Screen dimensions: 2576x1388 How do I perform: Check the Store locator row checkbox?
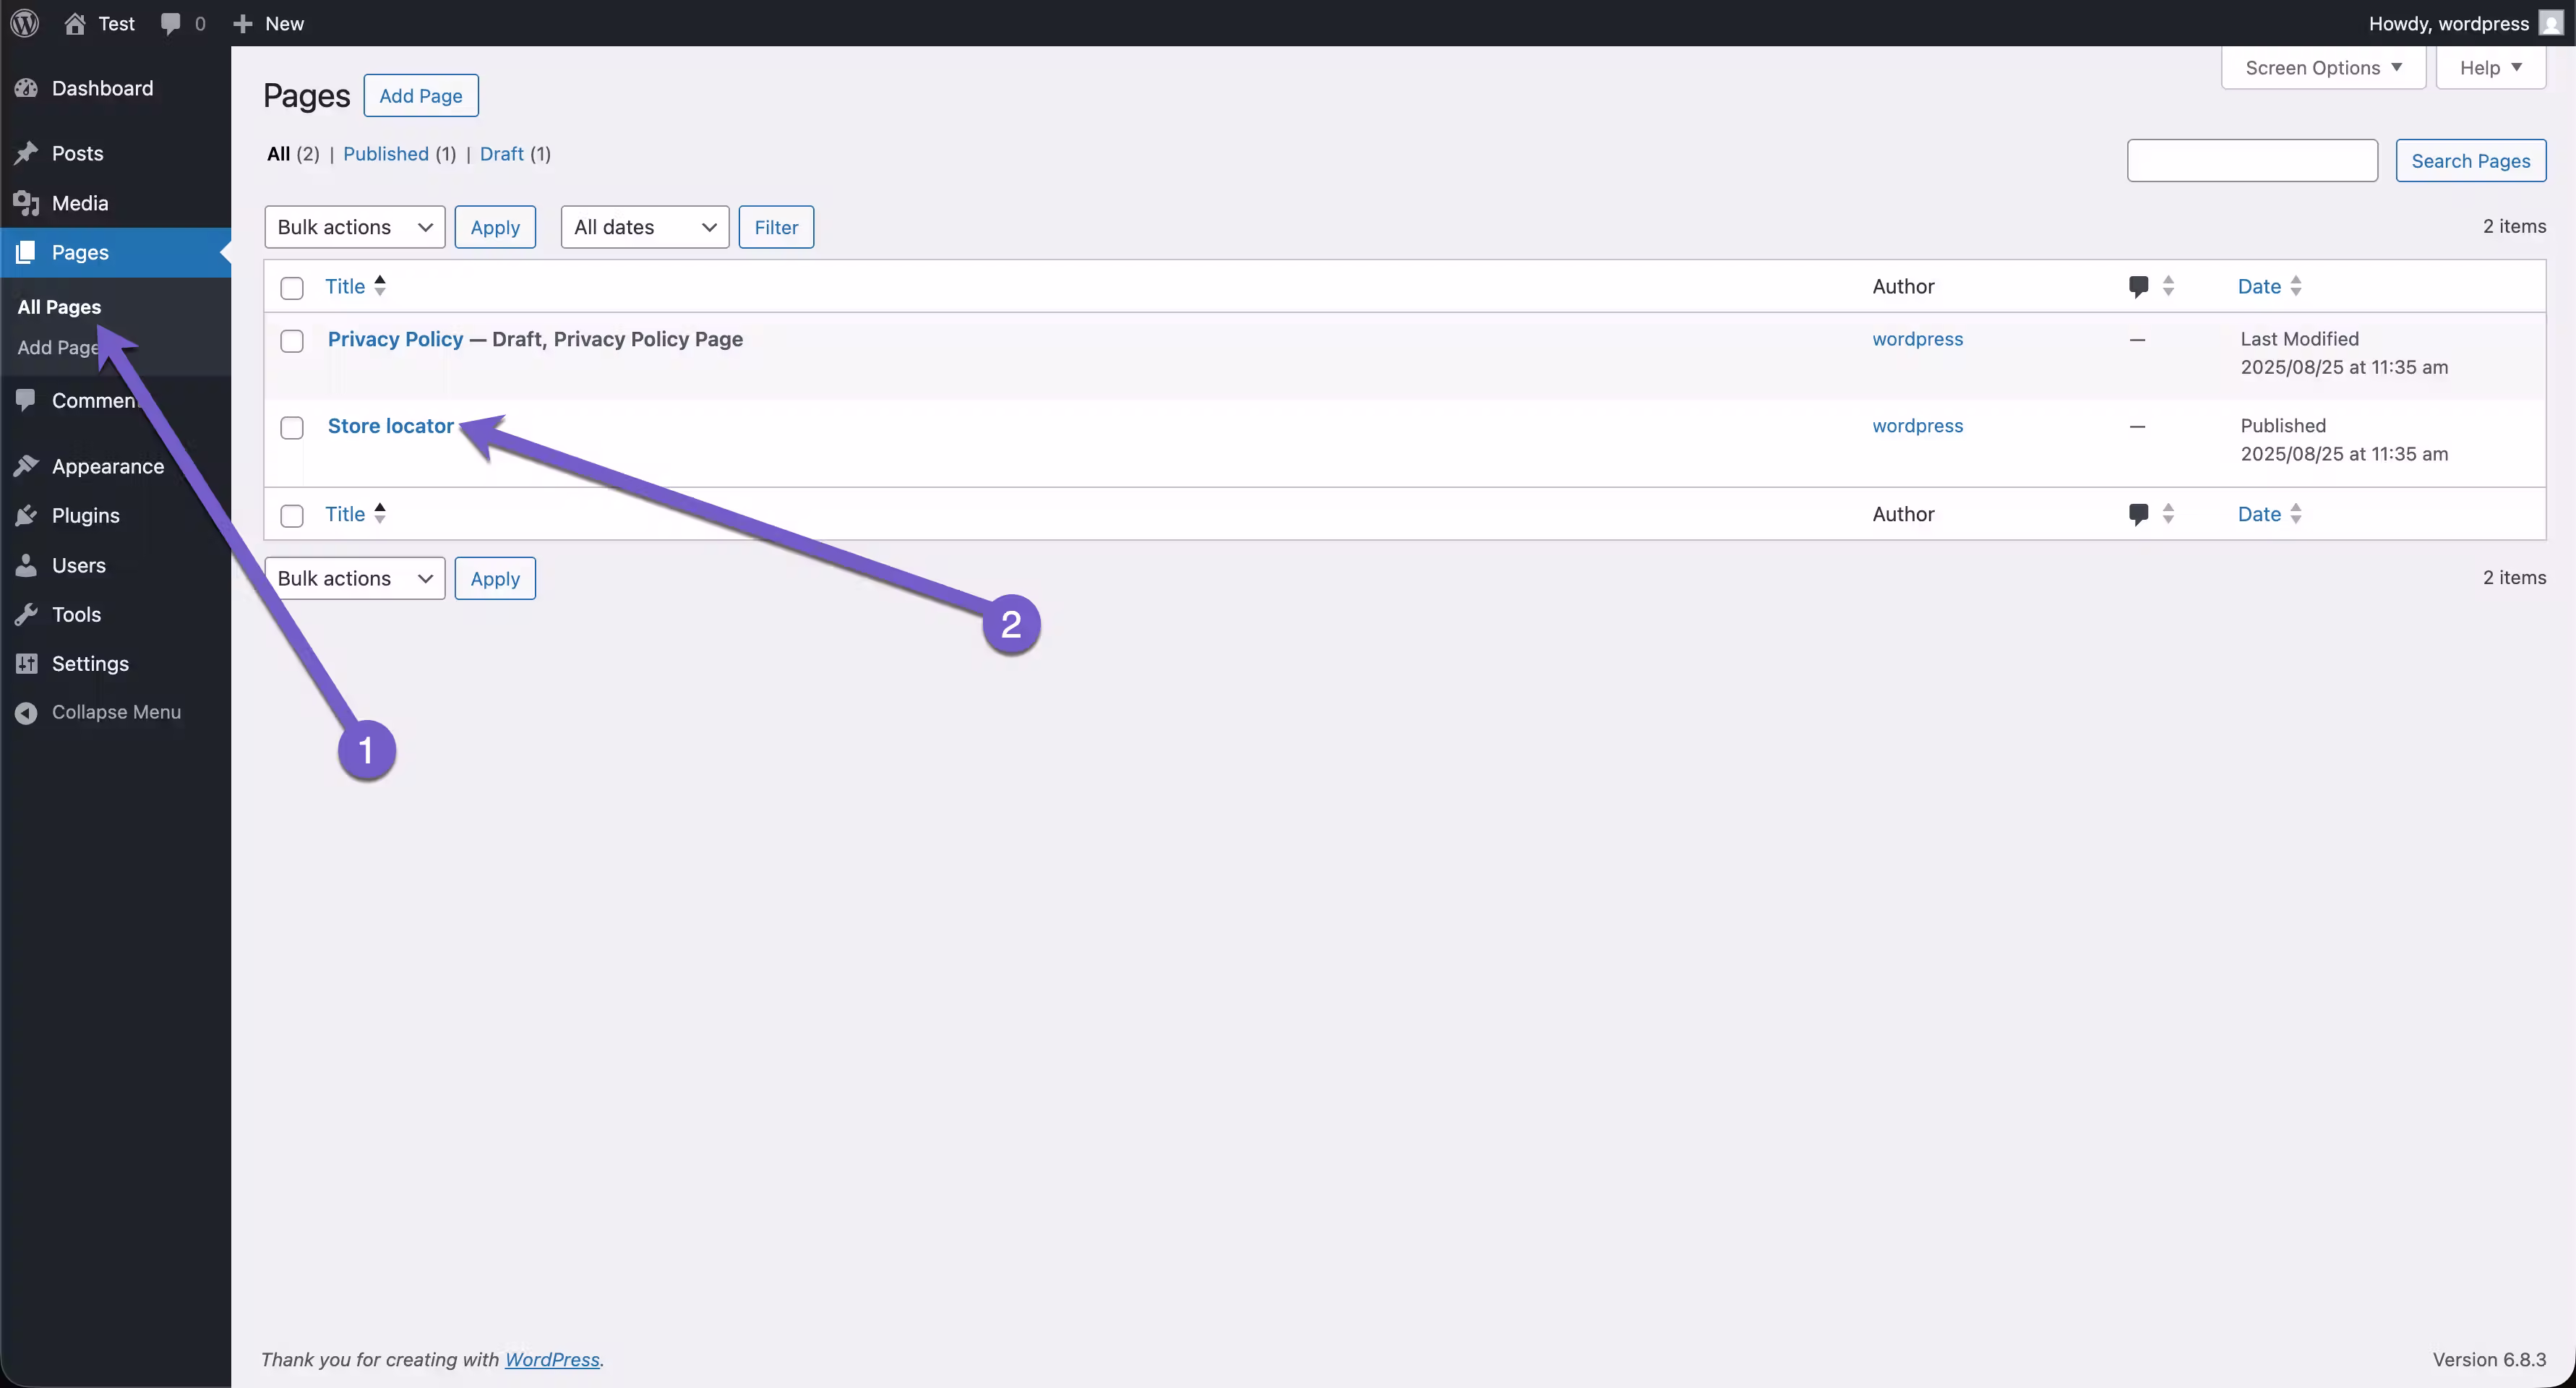click(x=292, y=427)
